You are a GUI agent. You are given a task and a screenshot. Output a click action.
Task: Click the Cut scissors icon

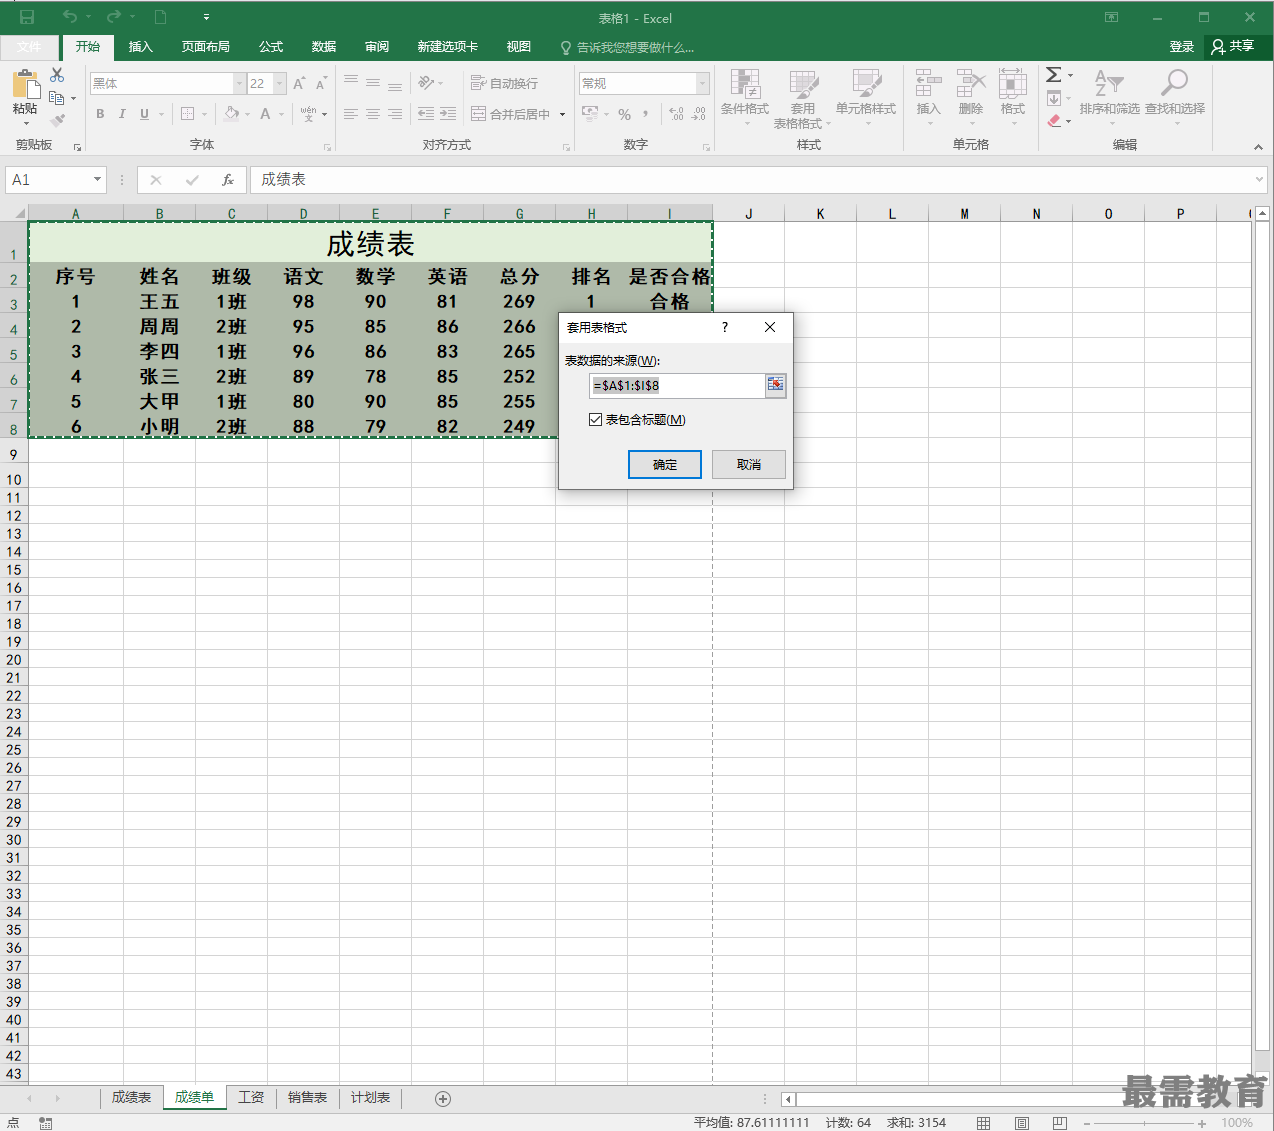[x=57, y=75]
